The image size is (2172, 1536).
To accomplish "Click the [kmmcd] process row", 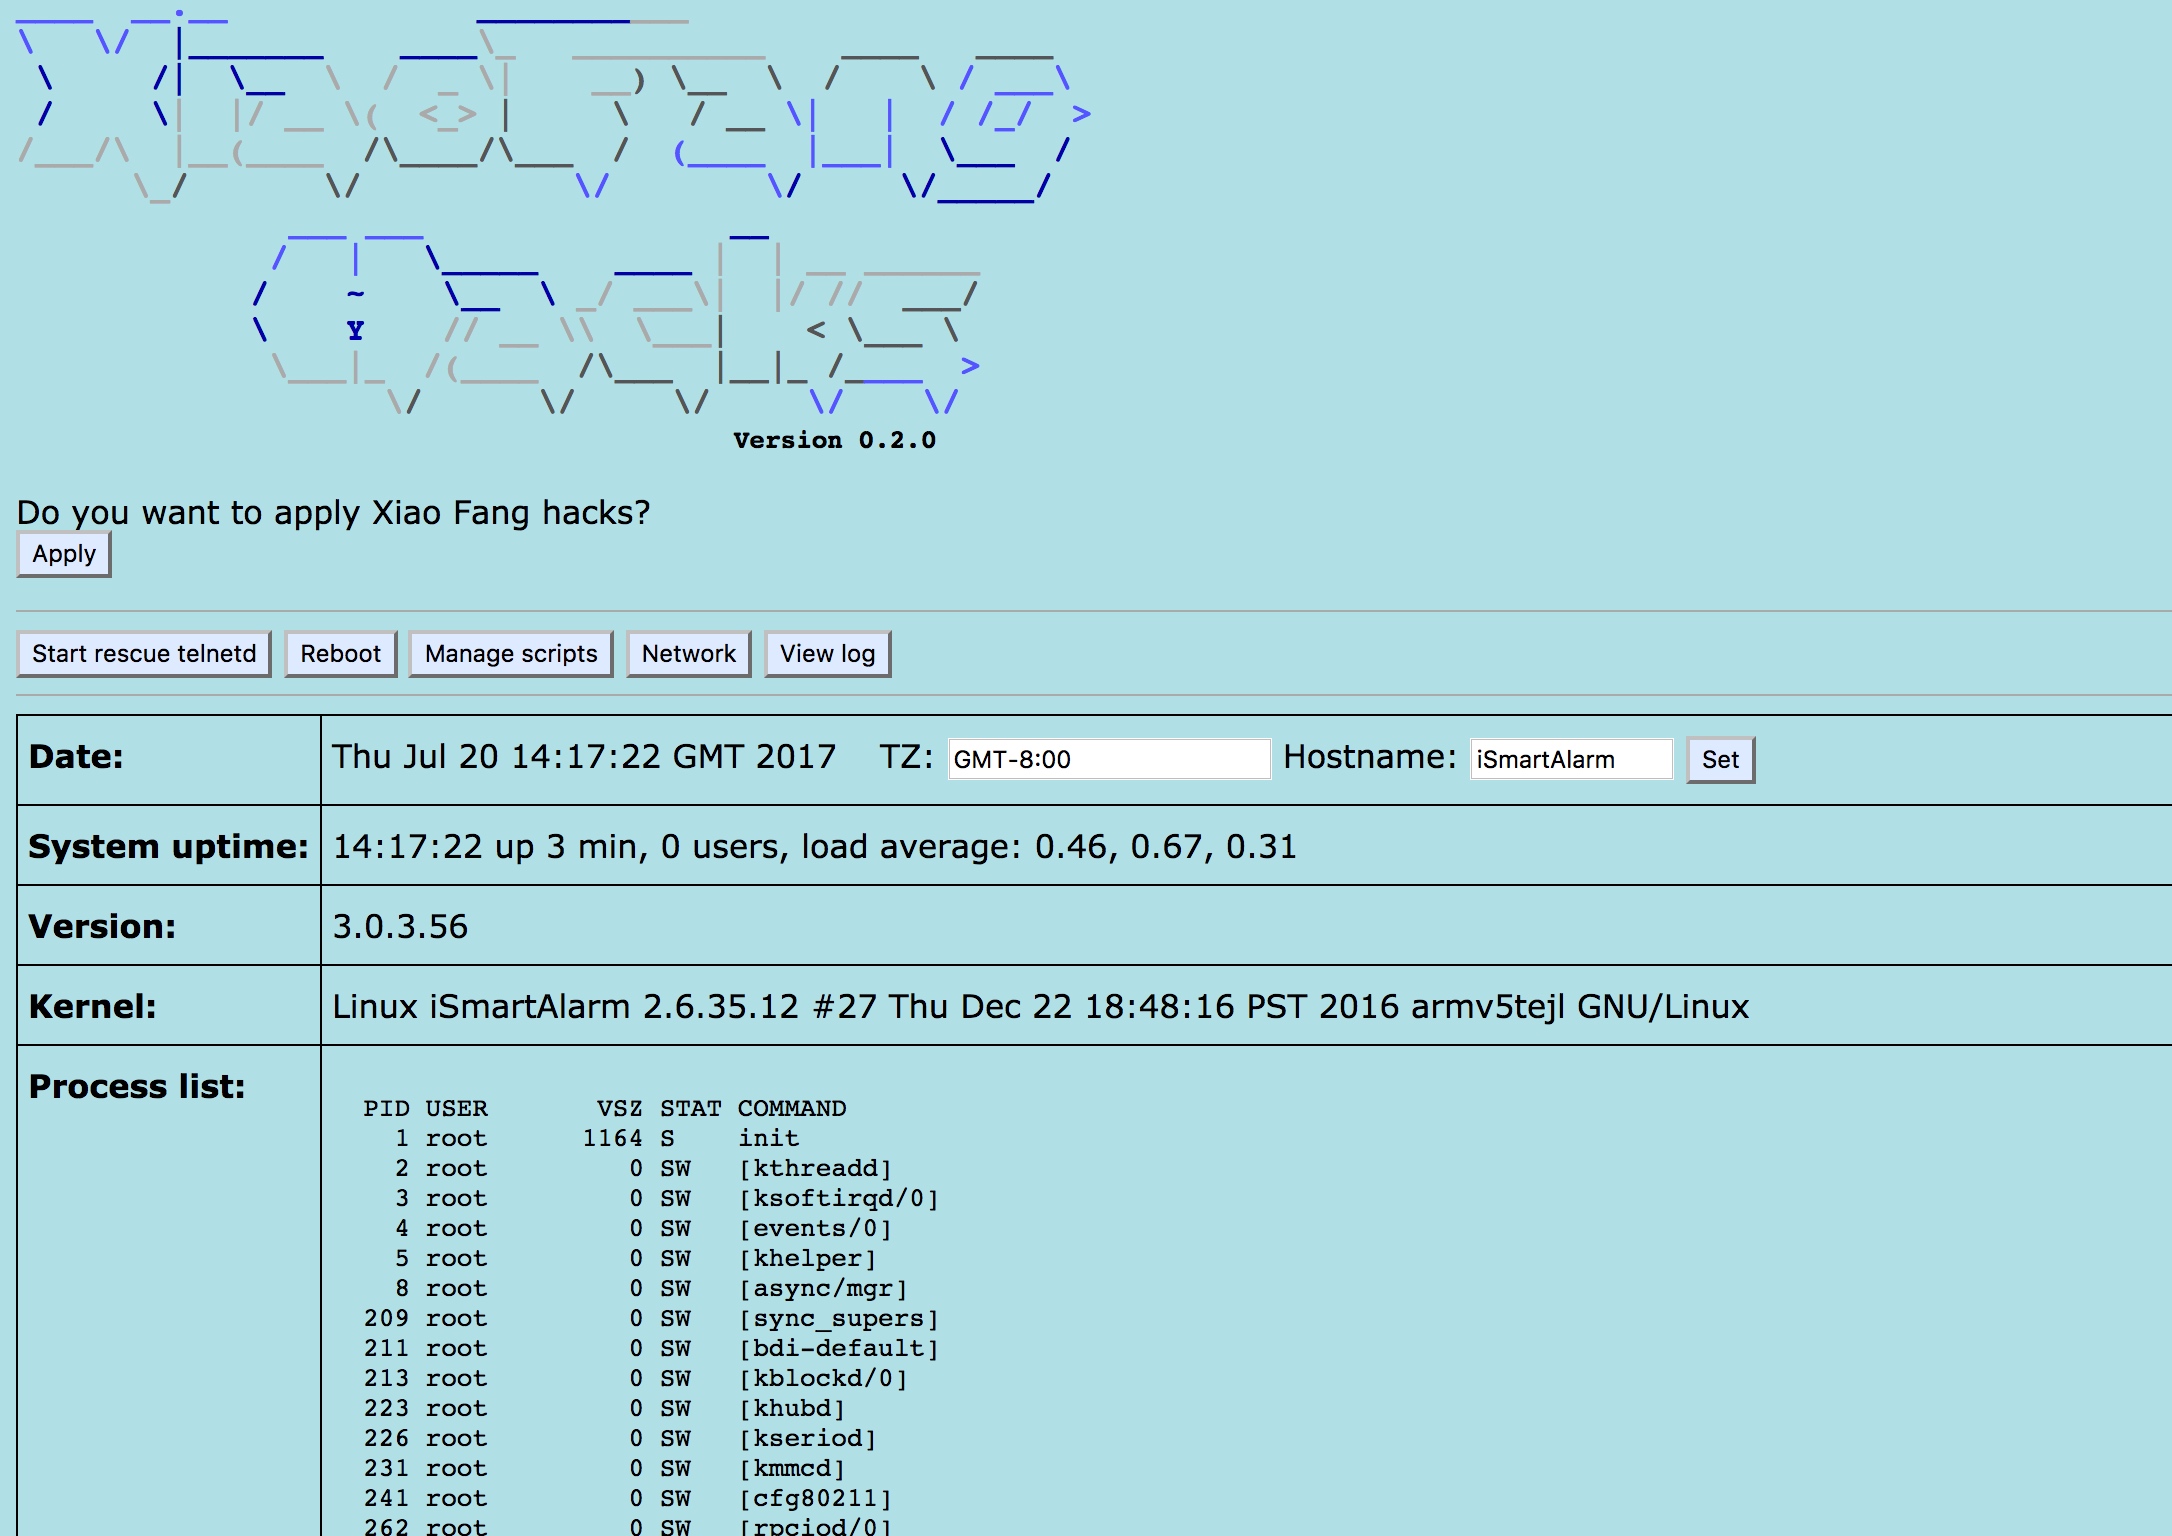I will point(604,1469).
